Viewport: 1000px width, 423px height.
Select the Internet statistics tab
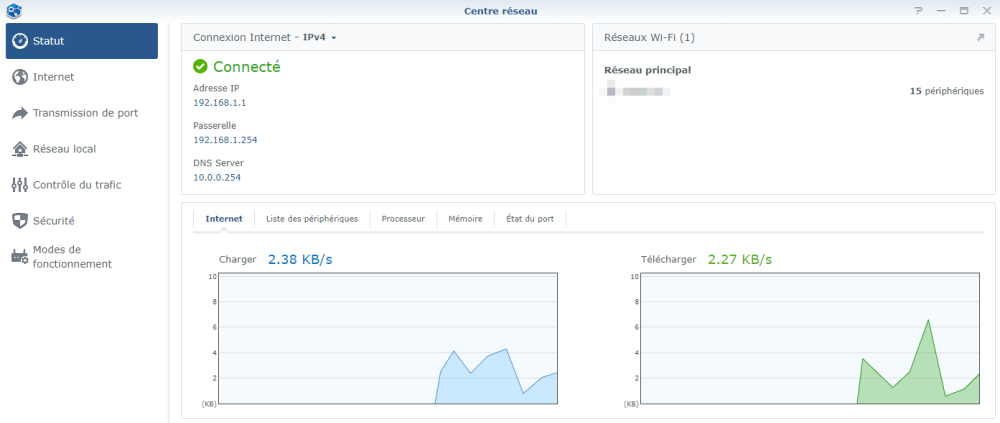[224, 219]
